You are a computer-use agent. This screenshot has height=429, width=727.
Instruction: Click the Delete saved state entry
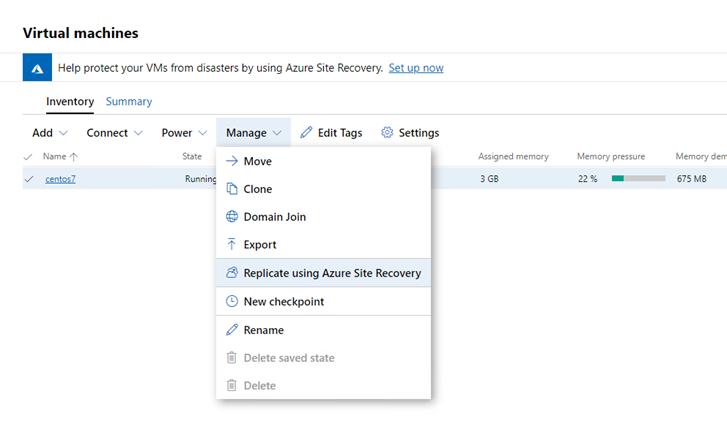pyautogui.click(x=323, y=358)
